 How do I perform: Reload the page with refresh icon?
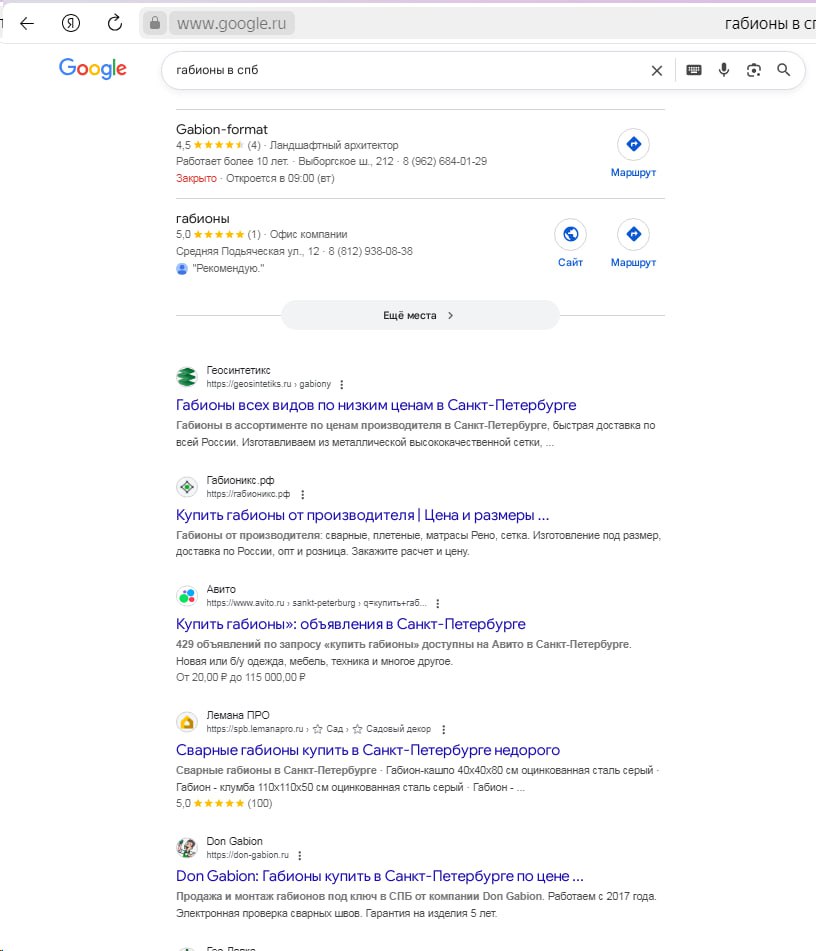tap(115, 23)
